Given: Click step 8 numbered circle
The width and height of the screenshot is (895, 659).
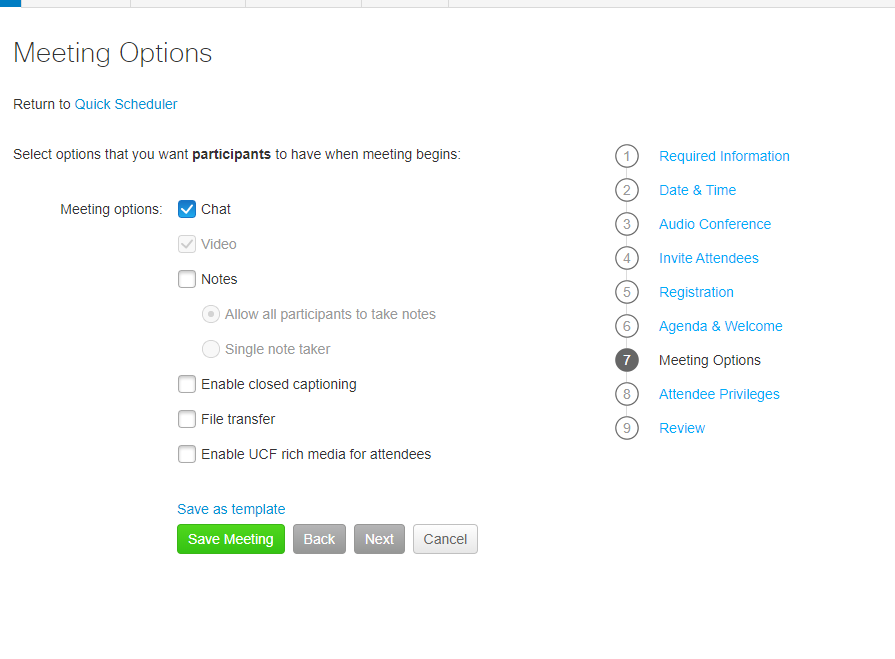Looking at the screenshot, I should (627, 394).
